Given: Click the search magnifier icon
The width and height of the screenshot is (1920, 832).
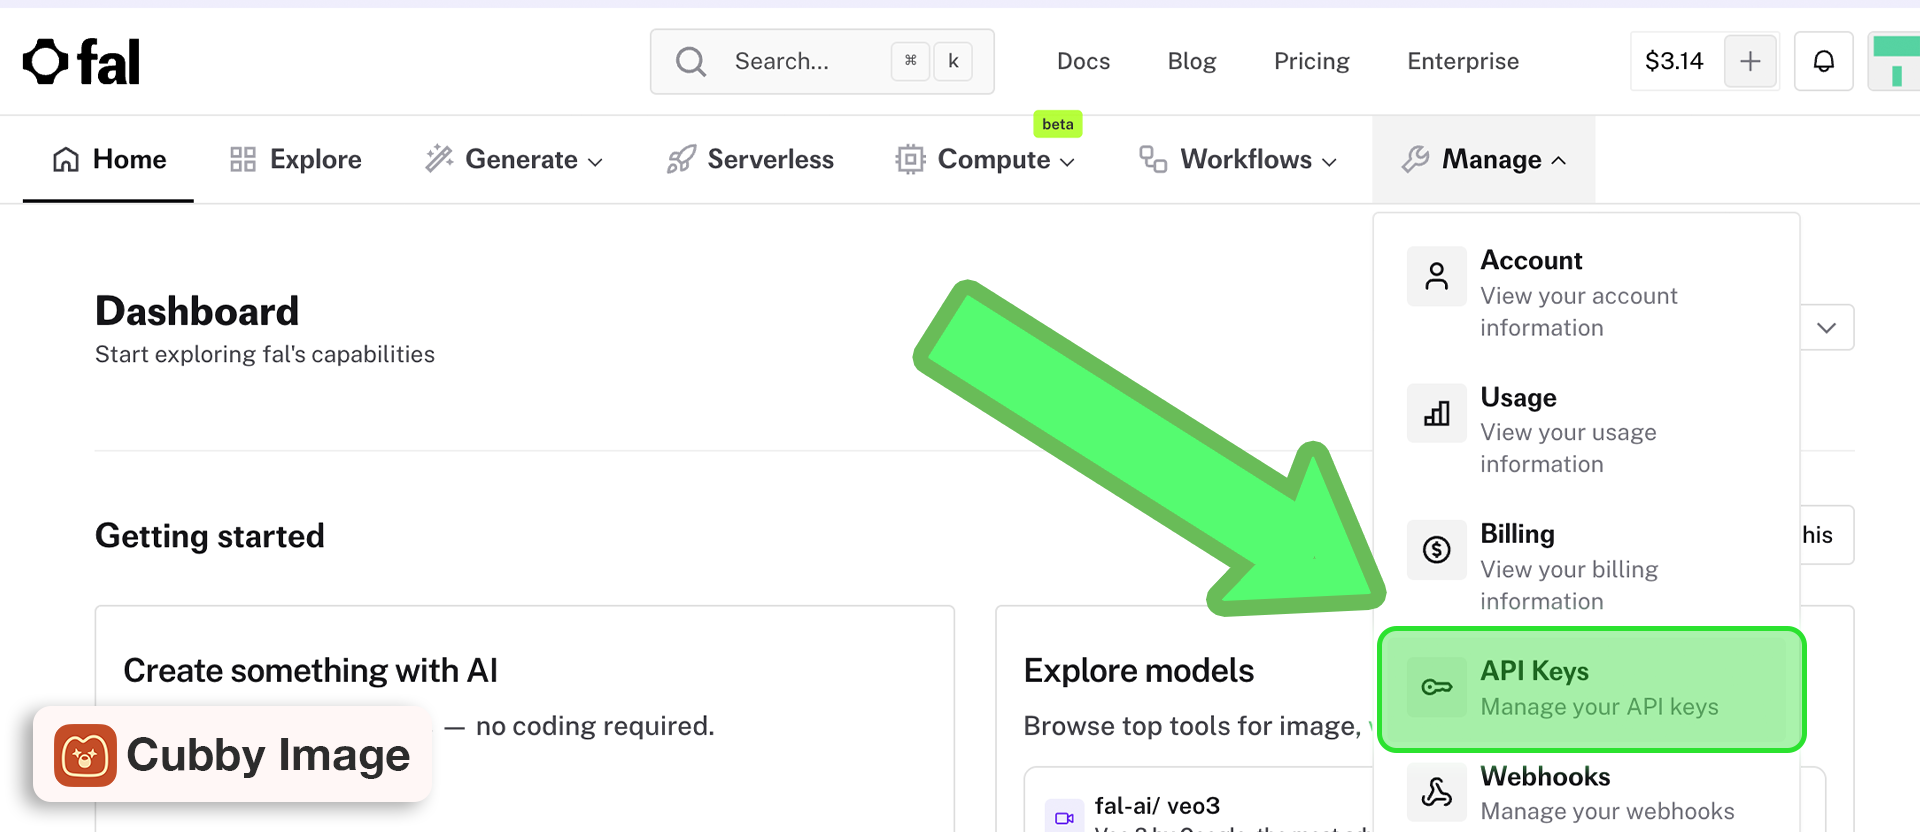Looking at the screenshot, I should coord(691,62).
